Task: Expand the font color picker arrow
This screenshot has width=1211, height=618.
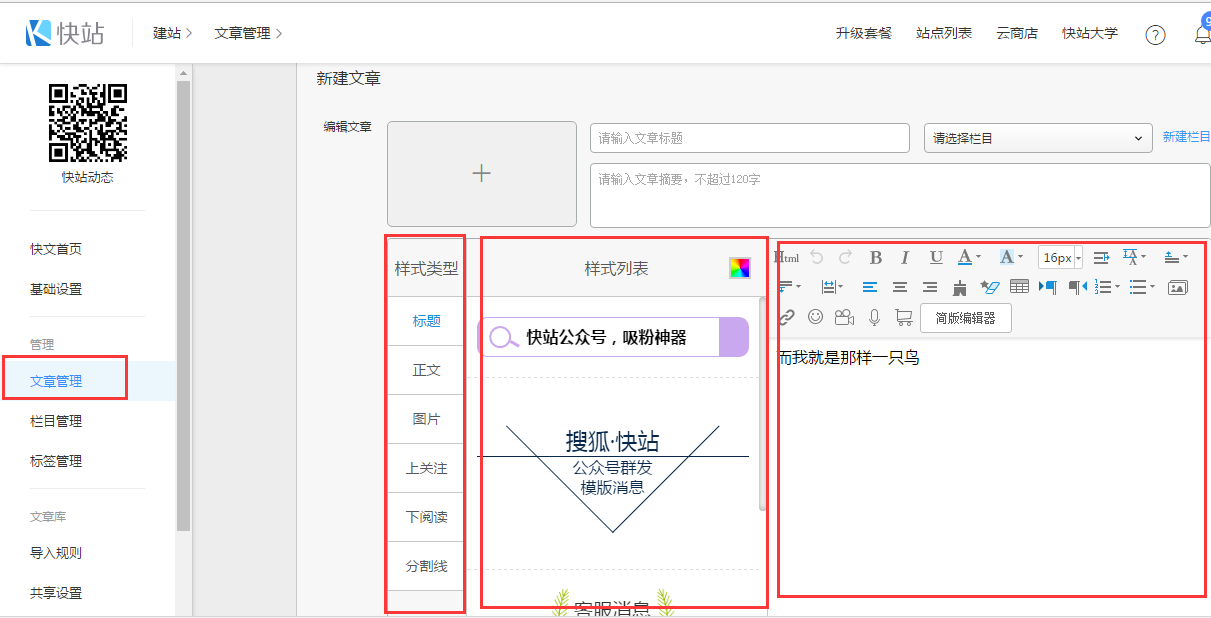Action: tap(979, 258)
